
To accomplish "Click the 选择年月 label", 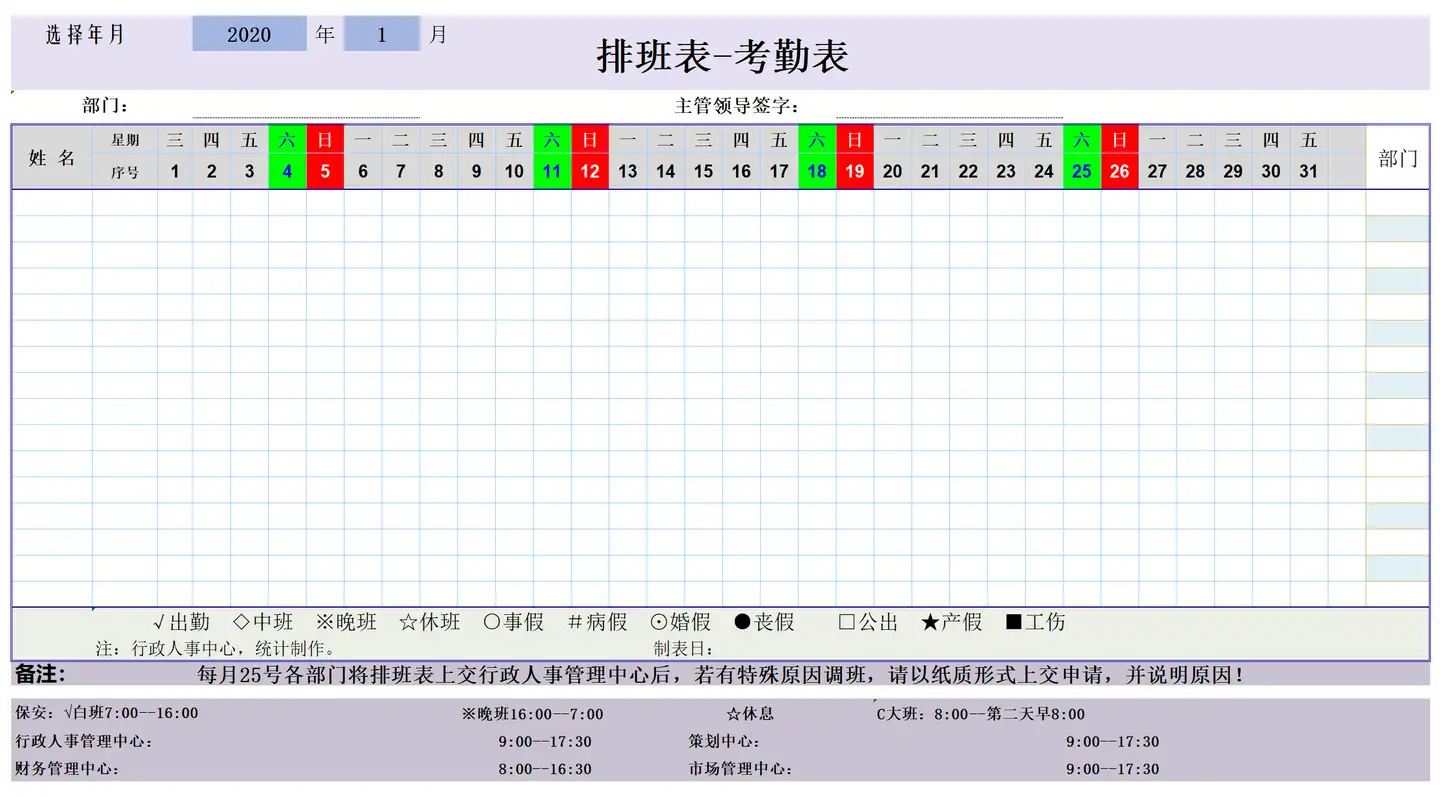I will click(x=85, y=35).
